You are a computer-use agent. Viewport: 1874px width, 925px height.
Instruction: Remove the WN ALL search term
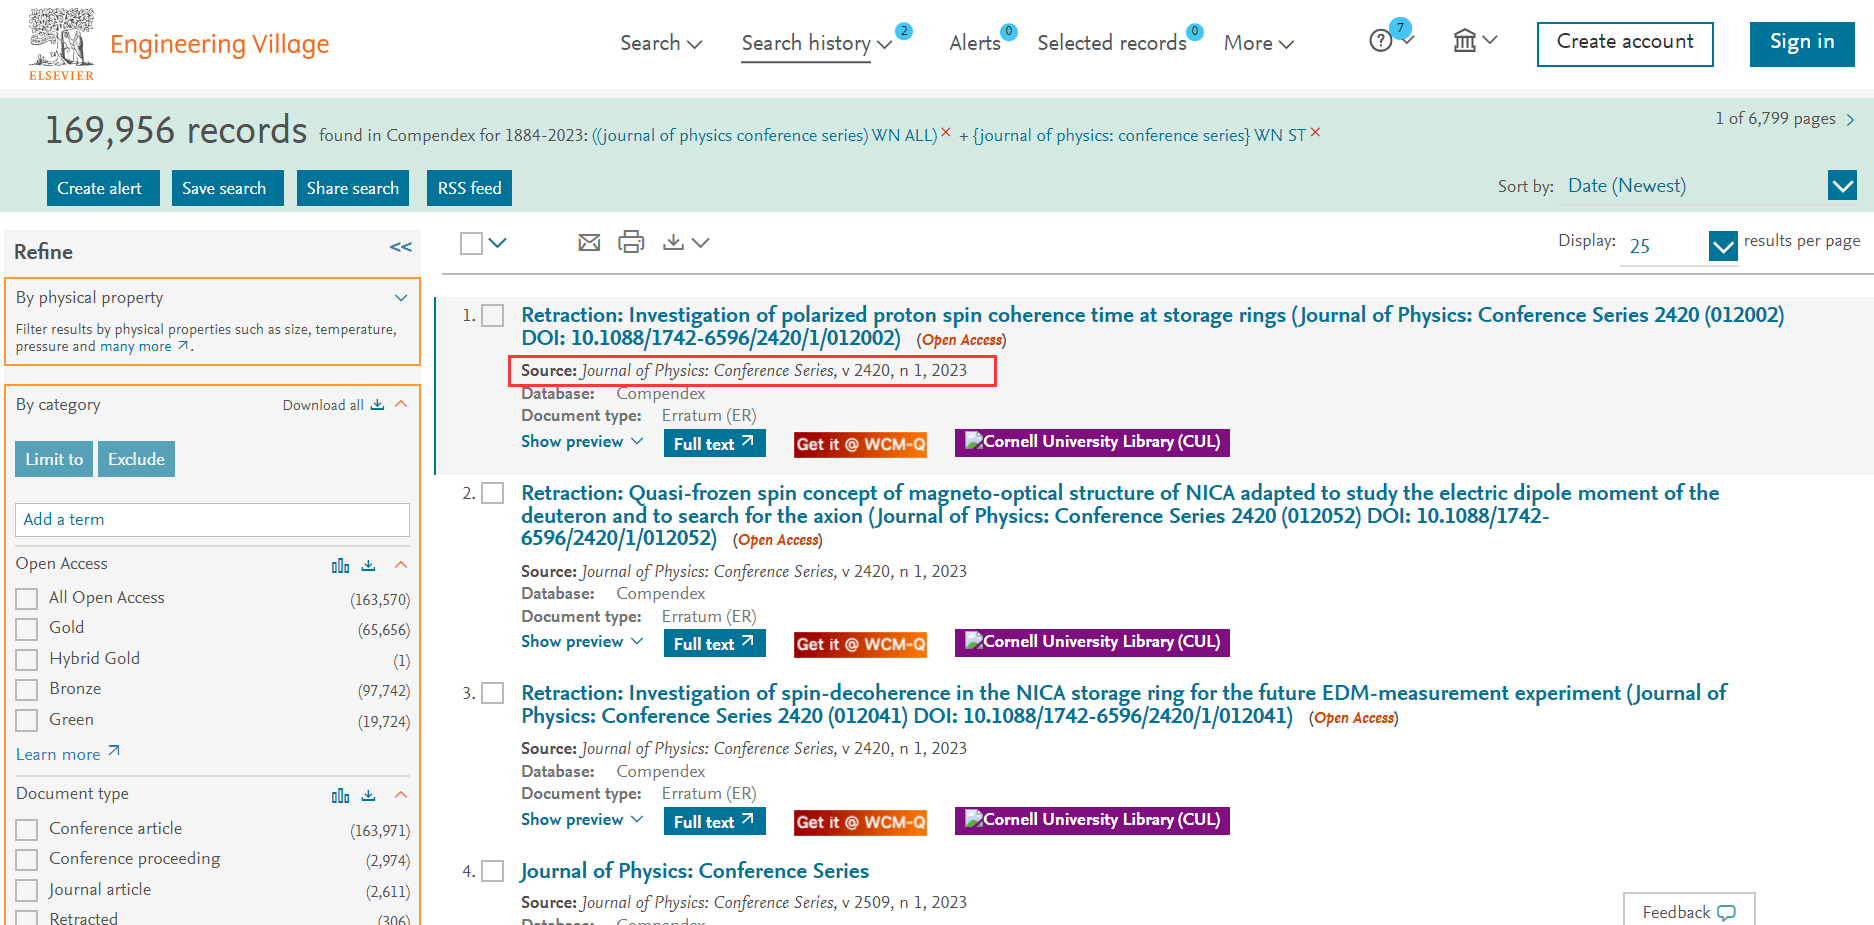pyautogui.click(x=945, y=132)
